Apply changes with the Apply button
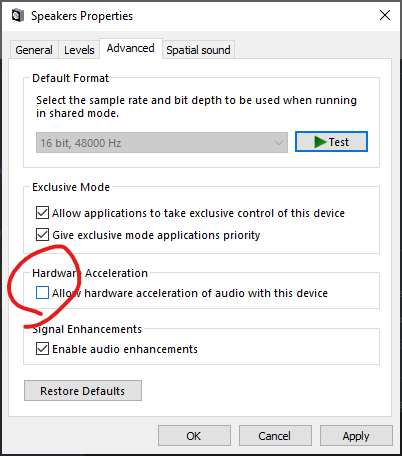Viewport: 402px width, 456px height. coord(356,436)
